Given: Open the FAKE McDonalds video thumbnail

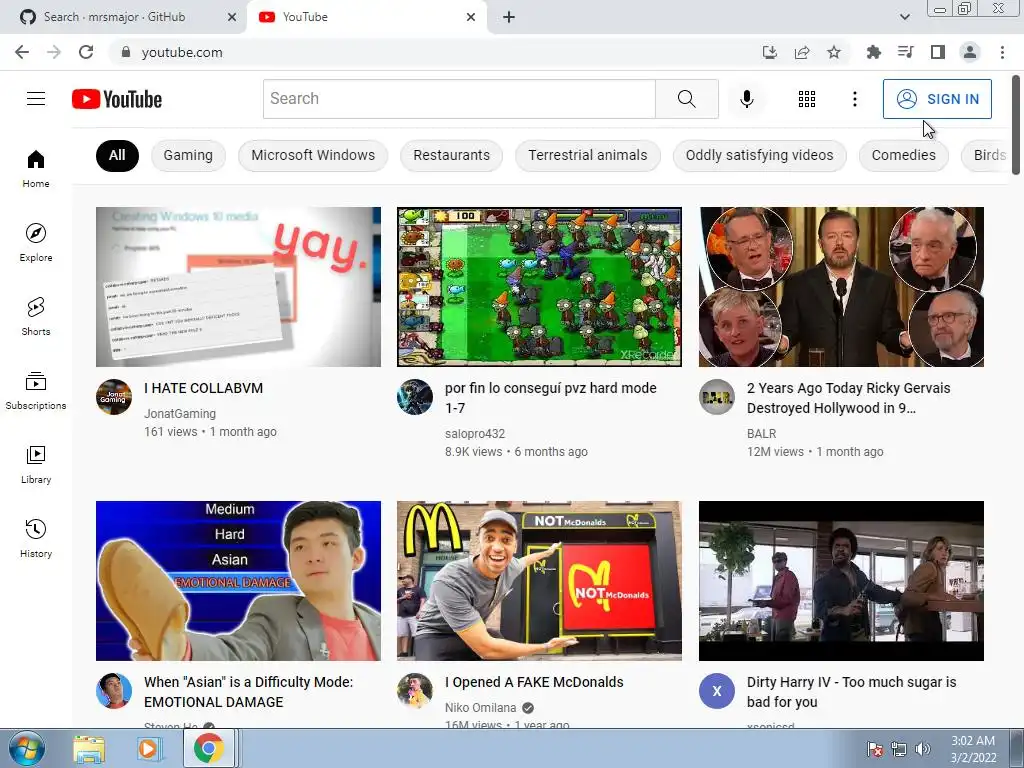Looking at the screenshot, I should pyautogui.click(x=539, y=581).
